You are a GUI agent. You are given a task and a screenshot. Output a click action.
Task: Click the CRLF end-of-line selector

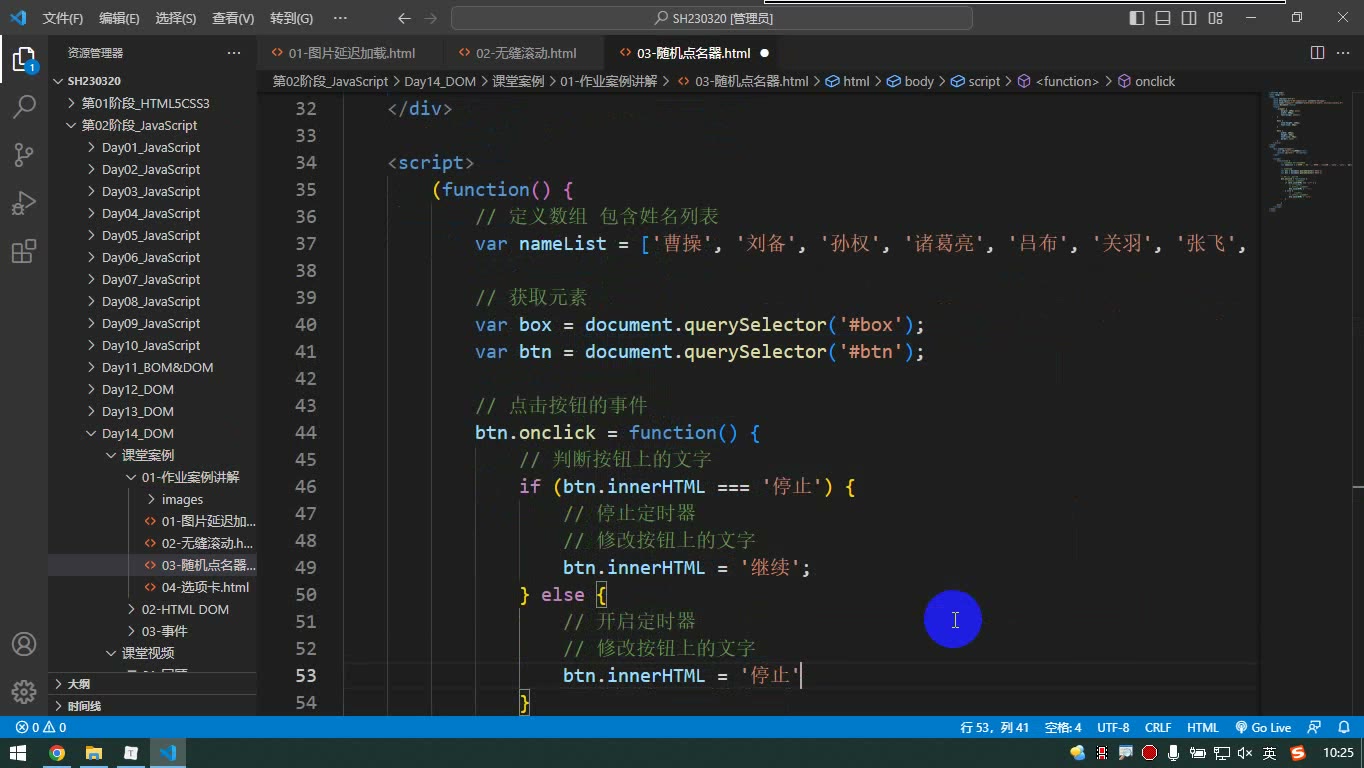click(1158, 728)
